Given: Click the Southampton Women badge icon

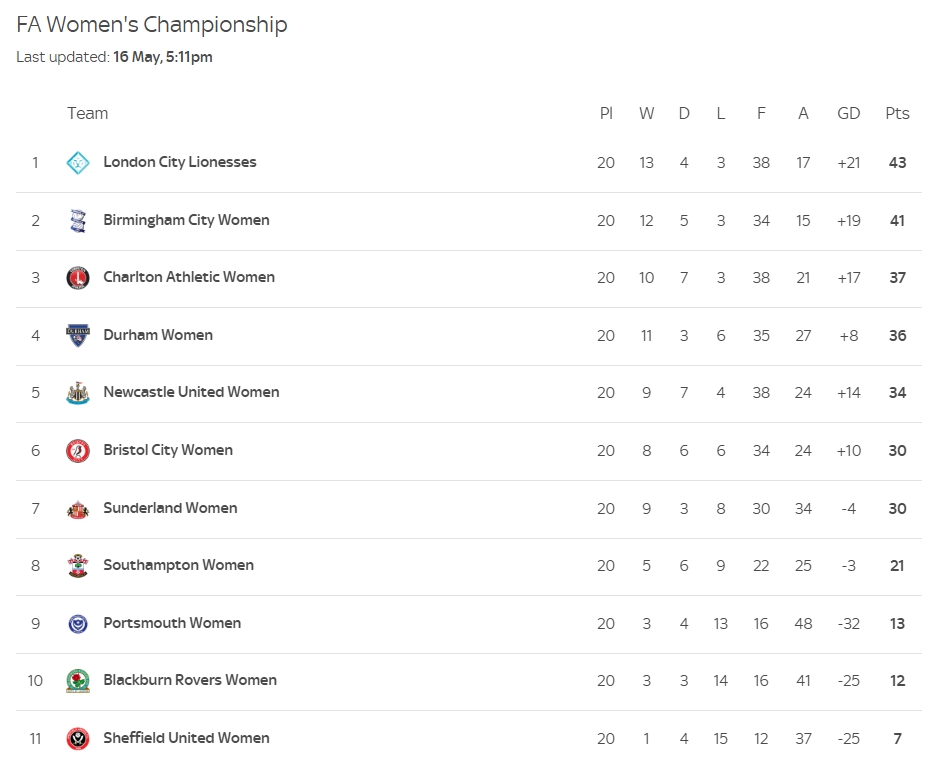Looking at the screenshot, I should 78,566.
